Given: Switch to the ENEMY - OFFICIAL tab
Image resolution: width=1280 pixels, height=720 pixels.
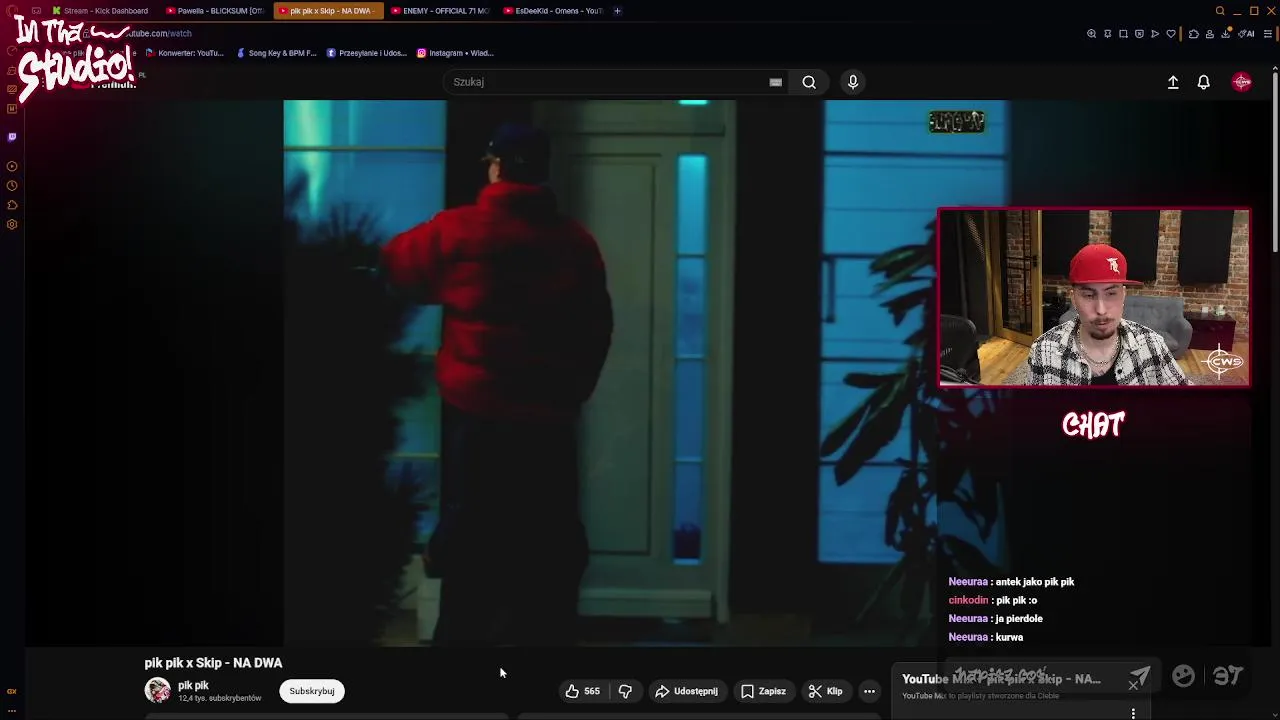Looking at the screenshot, I should coord(439,11).
